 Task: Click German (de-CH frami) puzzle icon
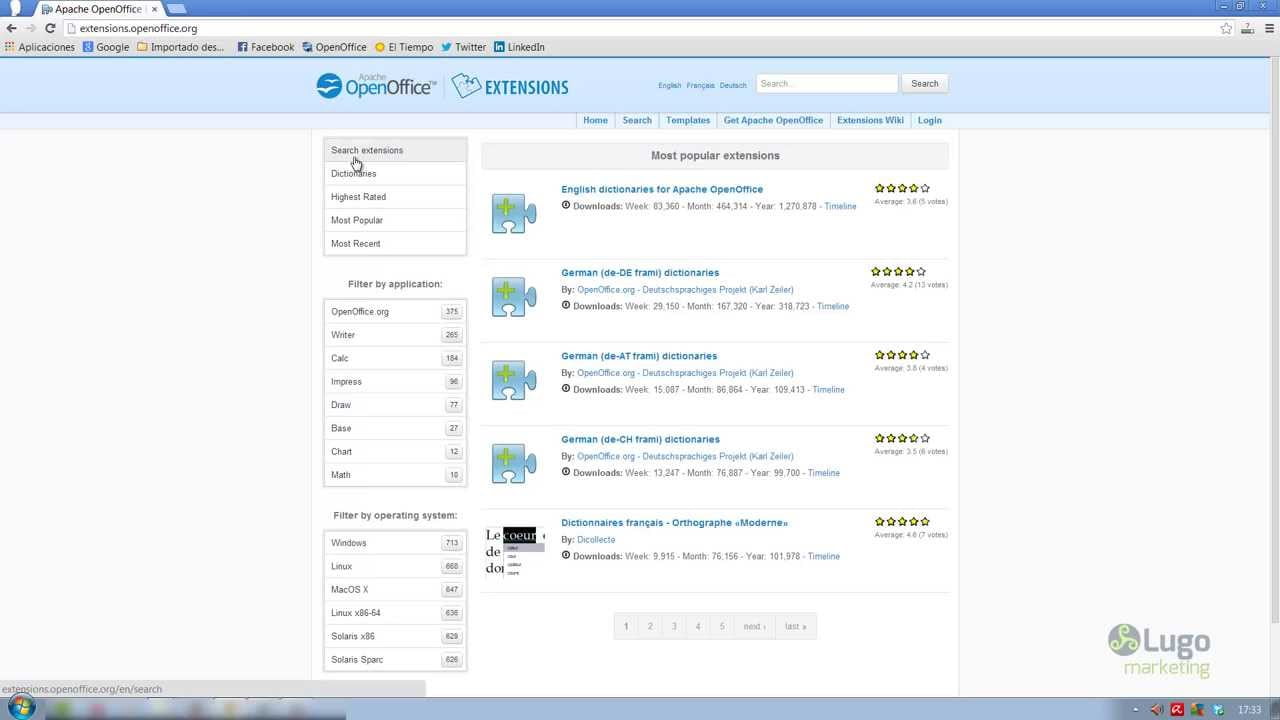click(x=514, y=462)
